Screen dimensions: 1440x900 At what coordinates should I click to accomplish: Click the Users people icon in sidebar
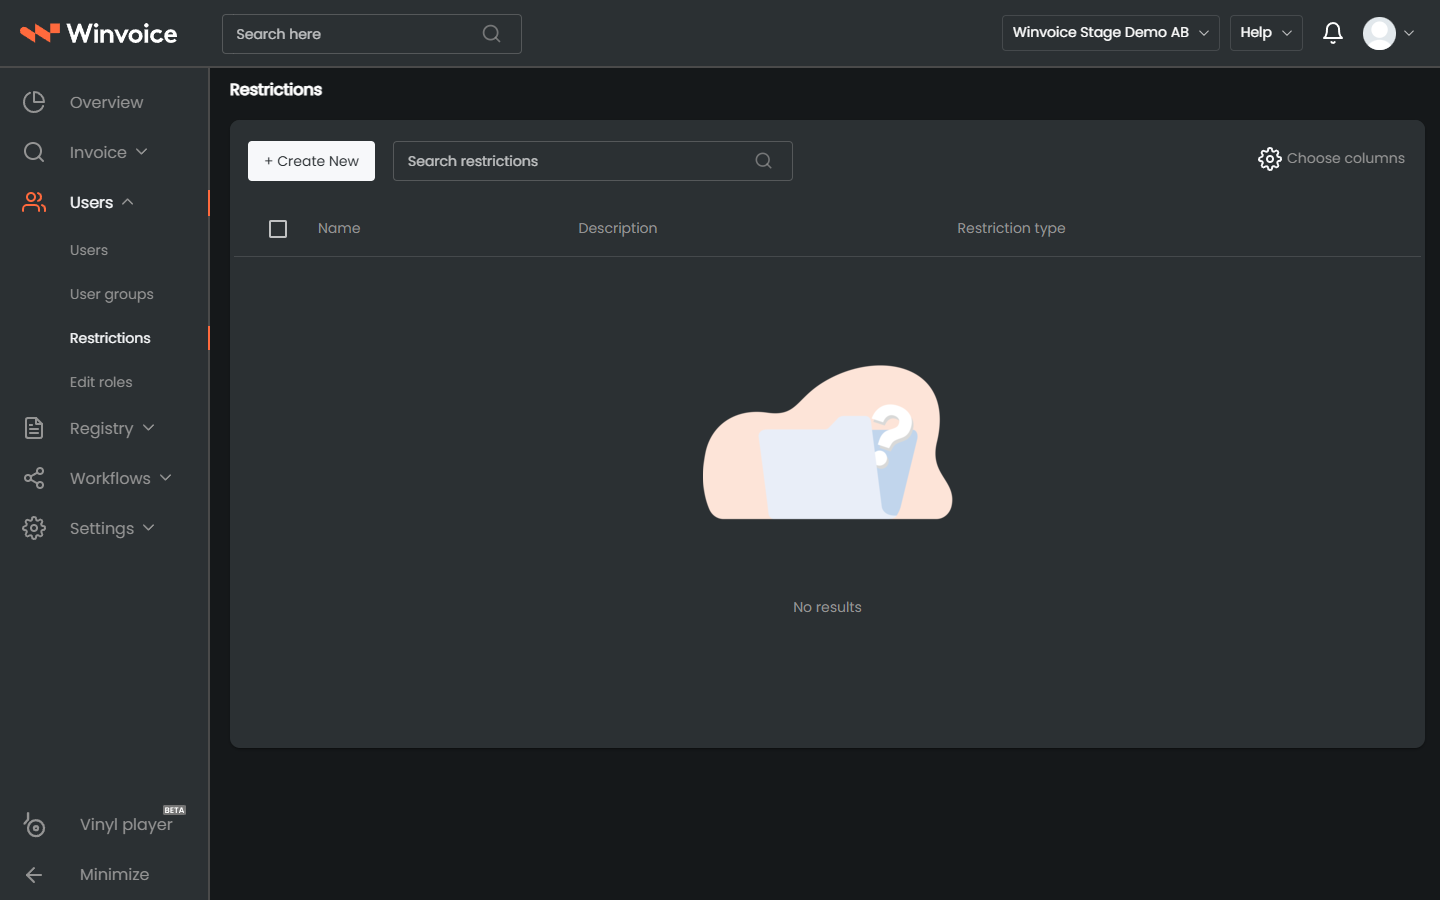click(34, 202)
